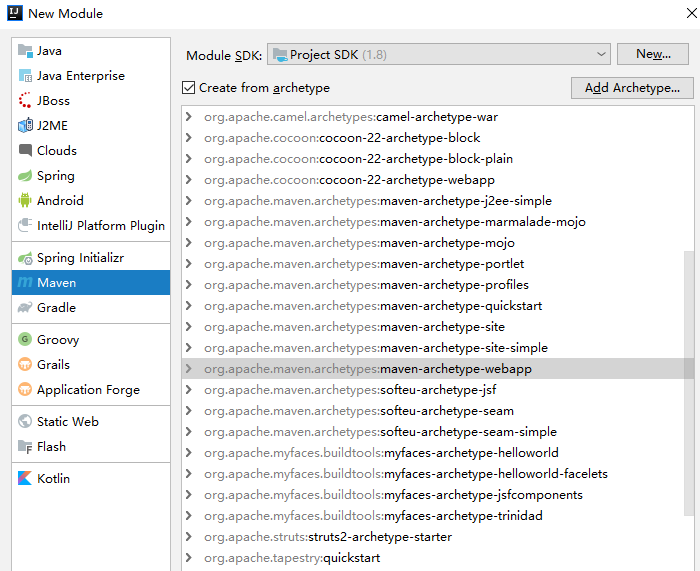Open the Module SDK dropdown
This screenshot has width=700, height=571.
point(440,54)
